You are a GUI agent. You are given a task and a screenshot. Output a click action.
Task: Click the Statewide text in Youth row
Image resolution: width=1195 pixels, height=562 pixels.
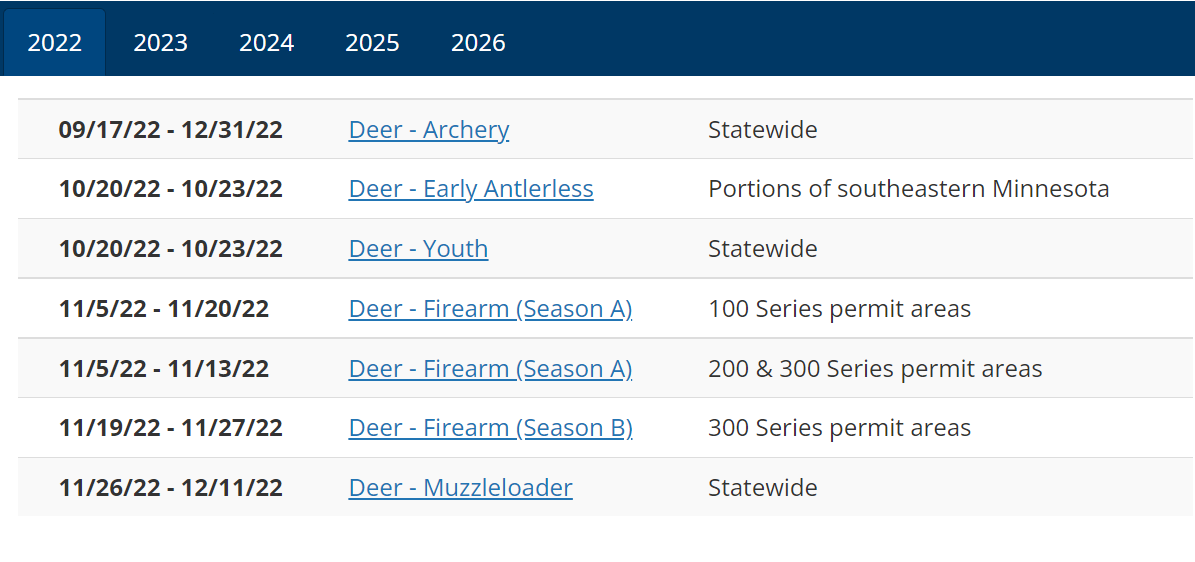[763, 249]
